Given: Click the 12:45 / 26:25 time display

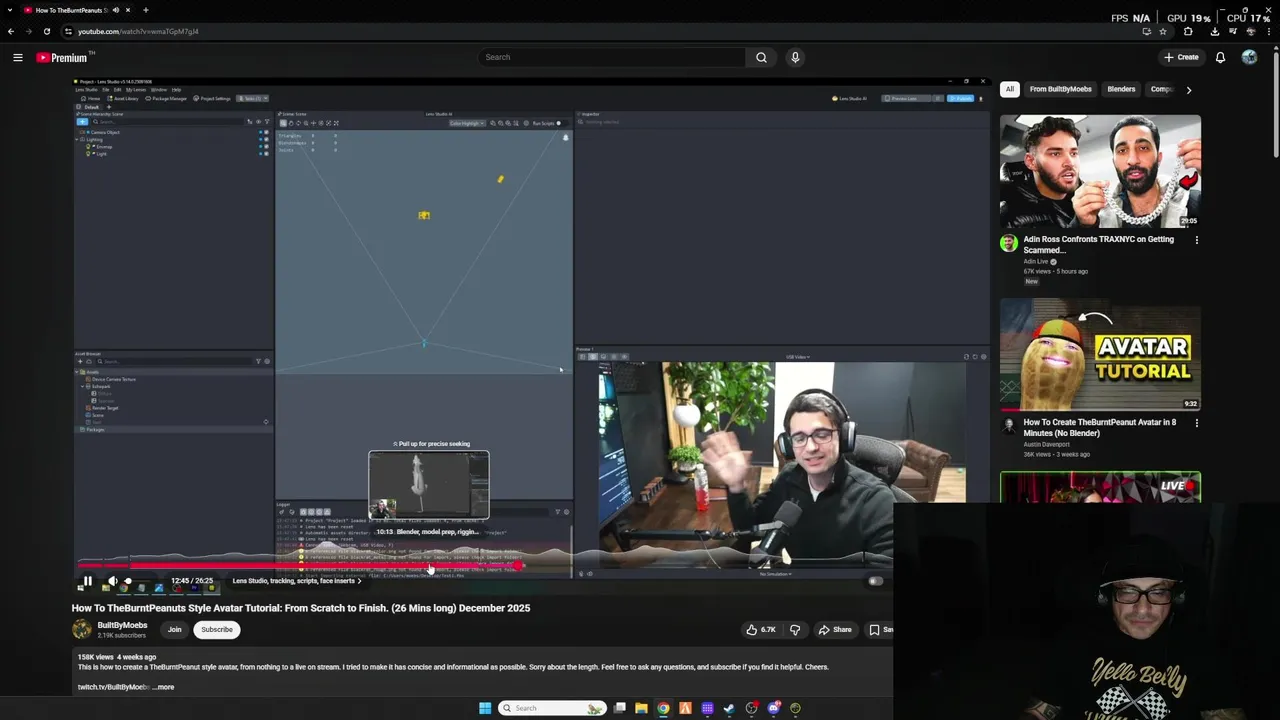Looking at the screenshot, I should click(192, 581).
